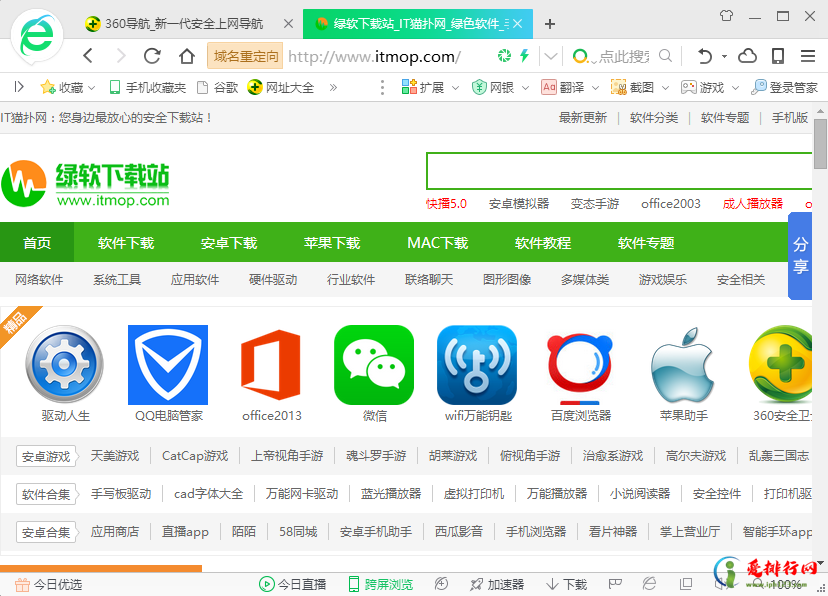Click the green-bordered site search box

(x=619, y=171)
